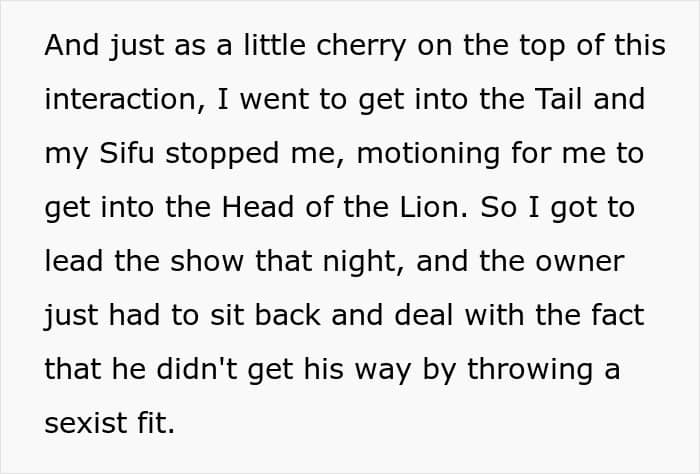
Task: Click the word "cherry" in first line
Action: tap(361, 46)
